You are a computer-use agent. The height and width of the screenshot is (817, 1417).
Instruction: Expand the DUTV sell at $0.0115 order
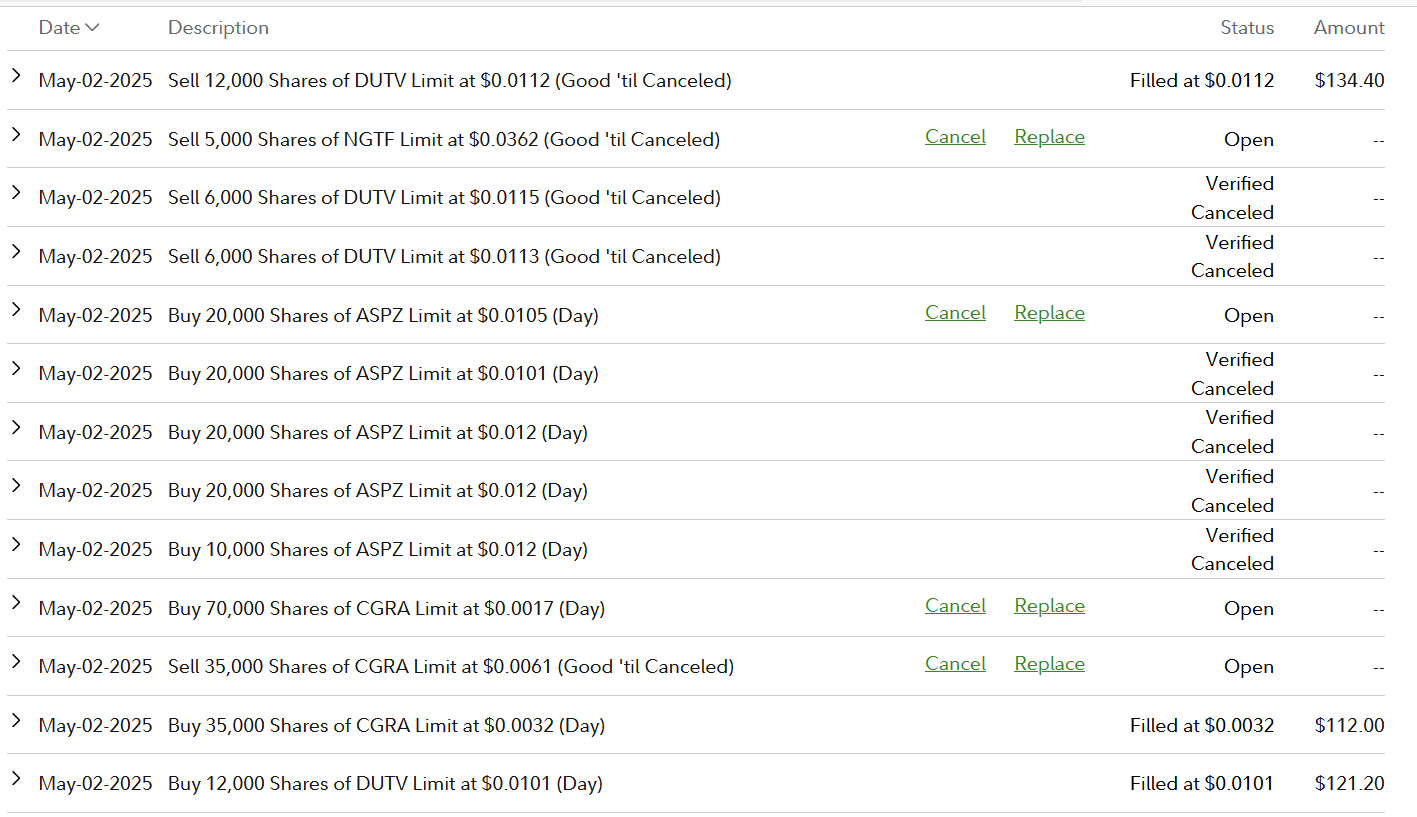pyautogui.click(x=16, y=193)
